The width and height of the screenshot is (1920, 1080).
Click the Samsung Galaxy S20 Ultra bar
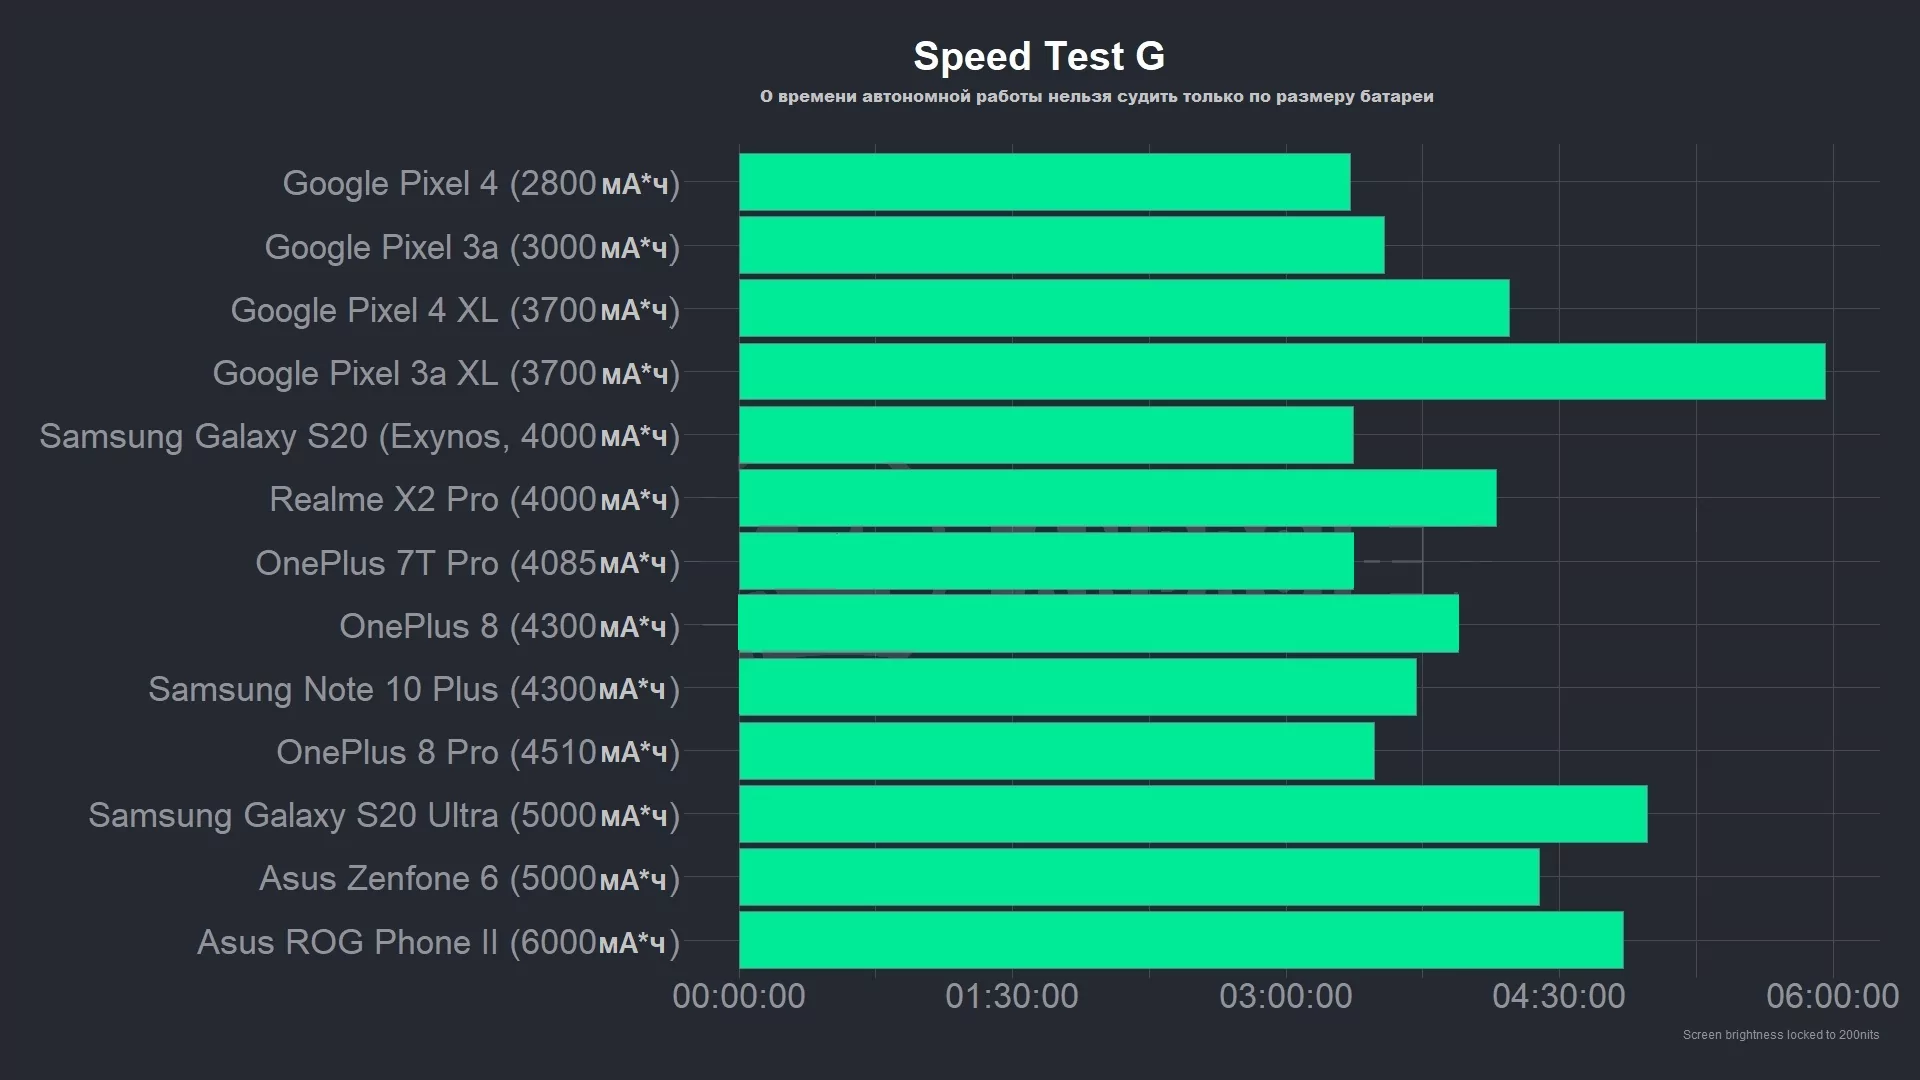pyautogui.click(x=1193, y=814)
